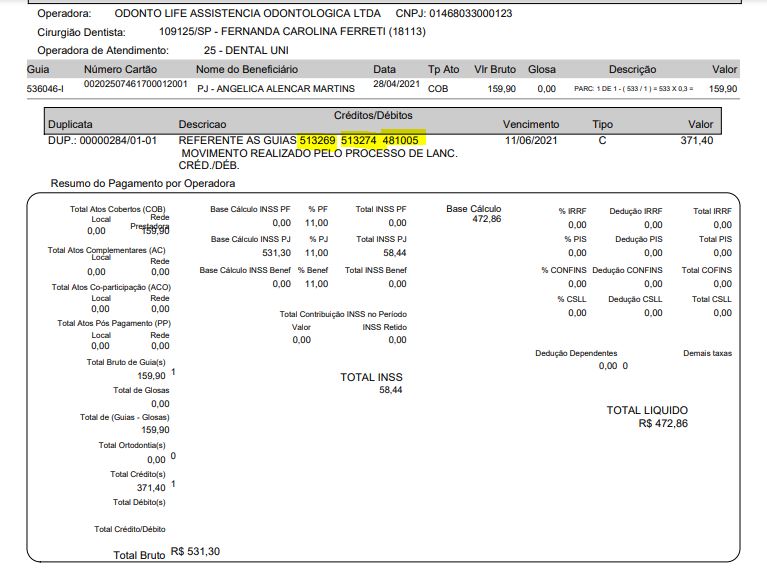
Task: Click highlighted guia number 513274
Action: click(x=359, y=140)
